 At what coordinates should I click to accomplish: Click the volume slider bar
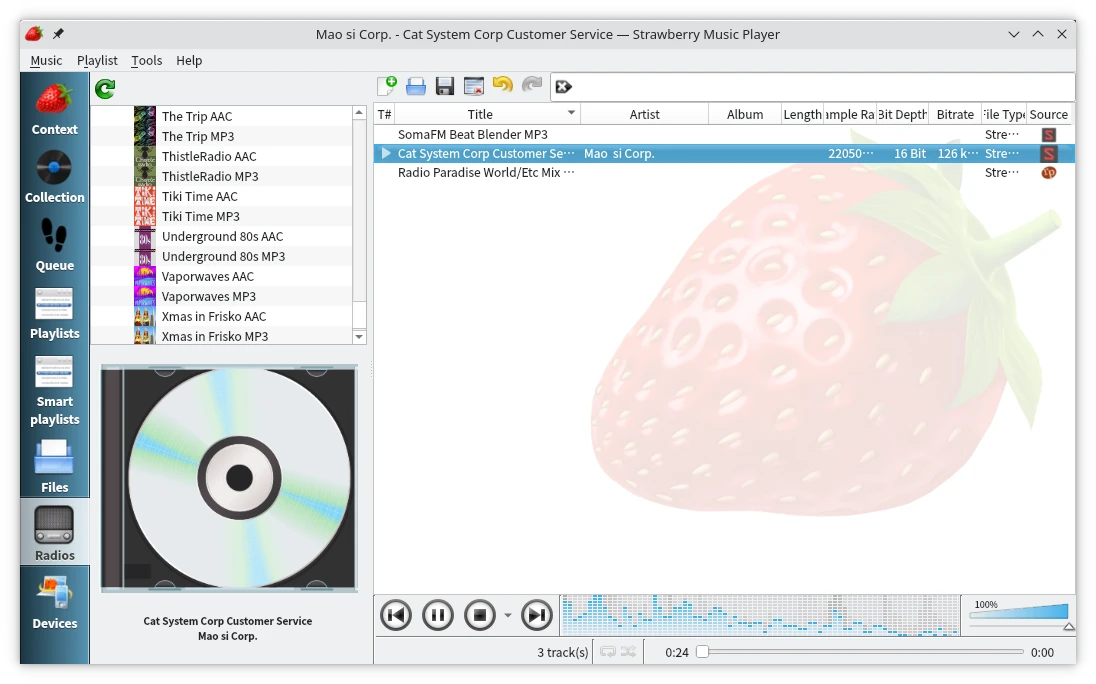click(x=1018, y=613)
